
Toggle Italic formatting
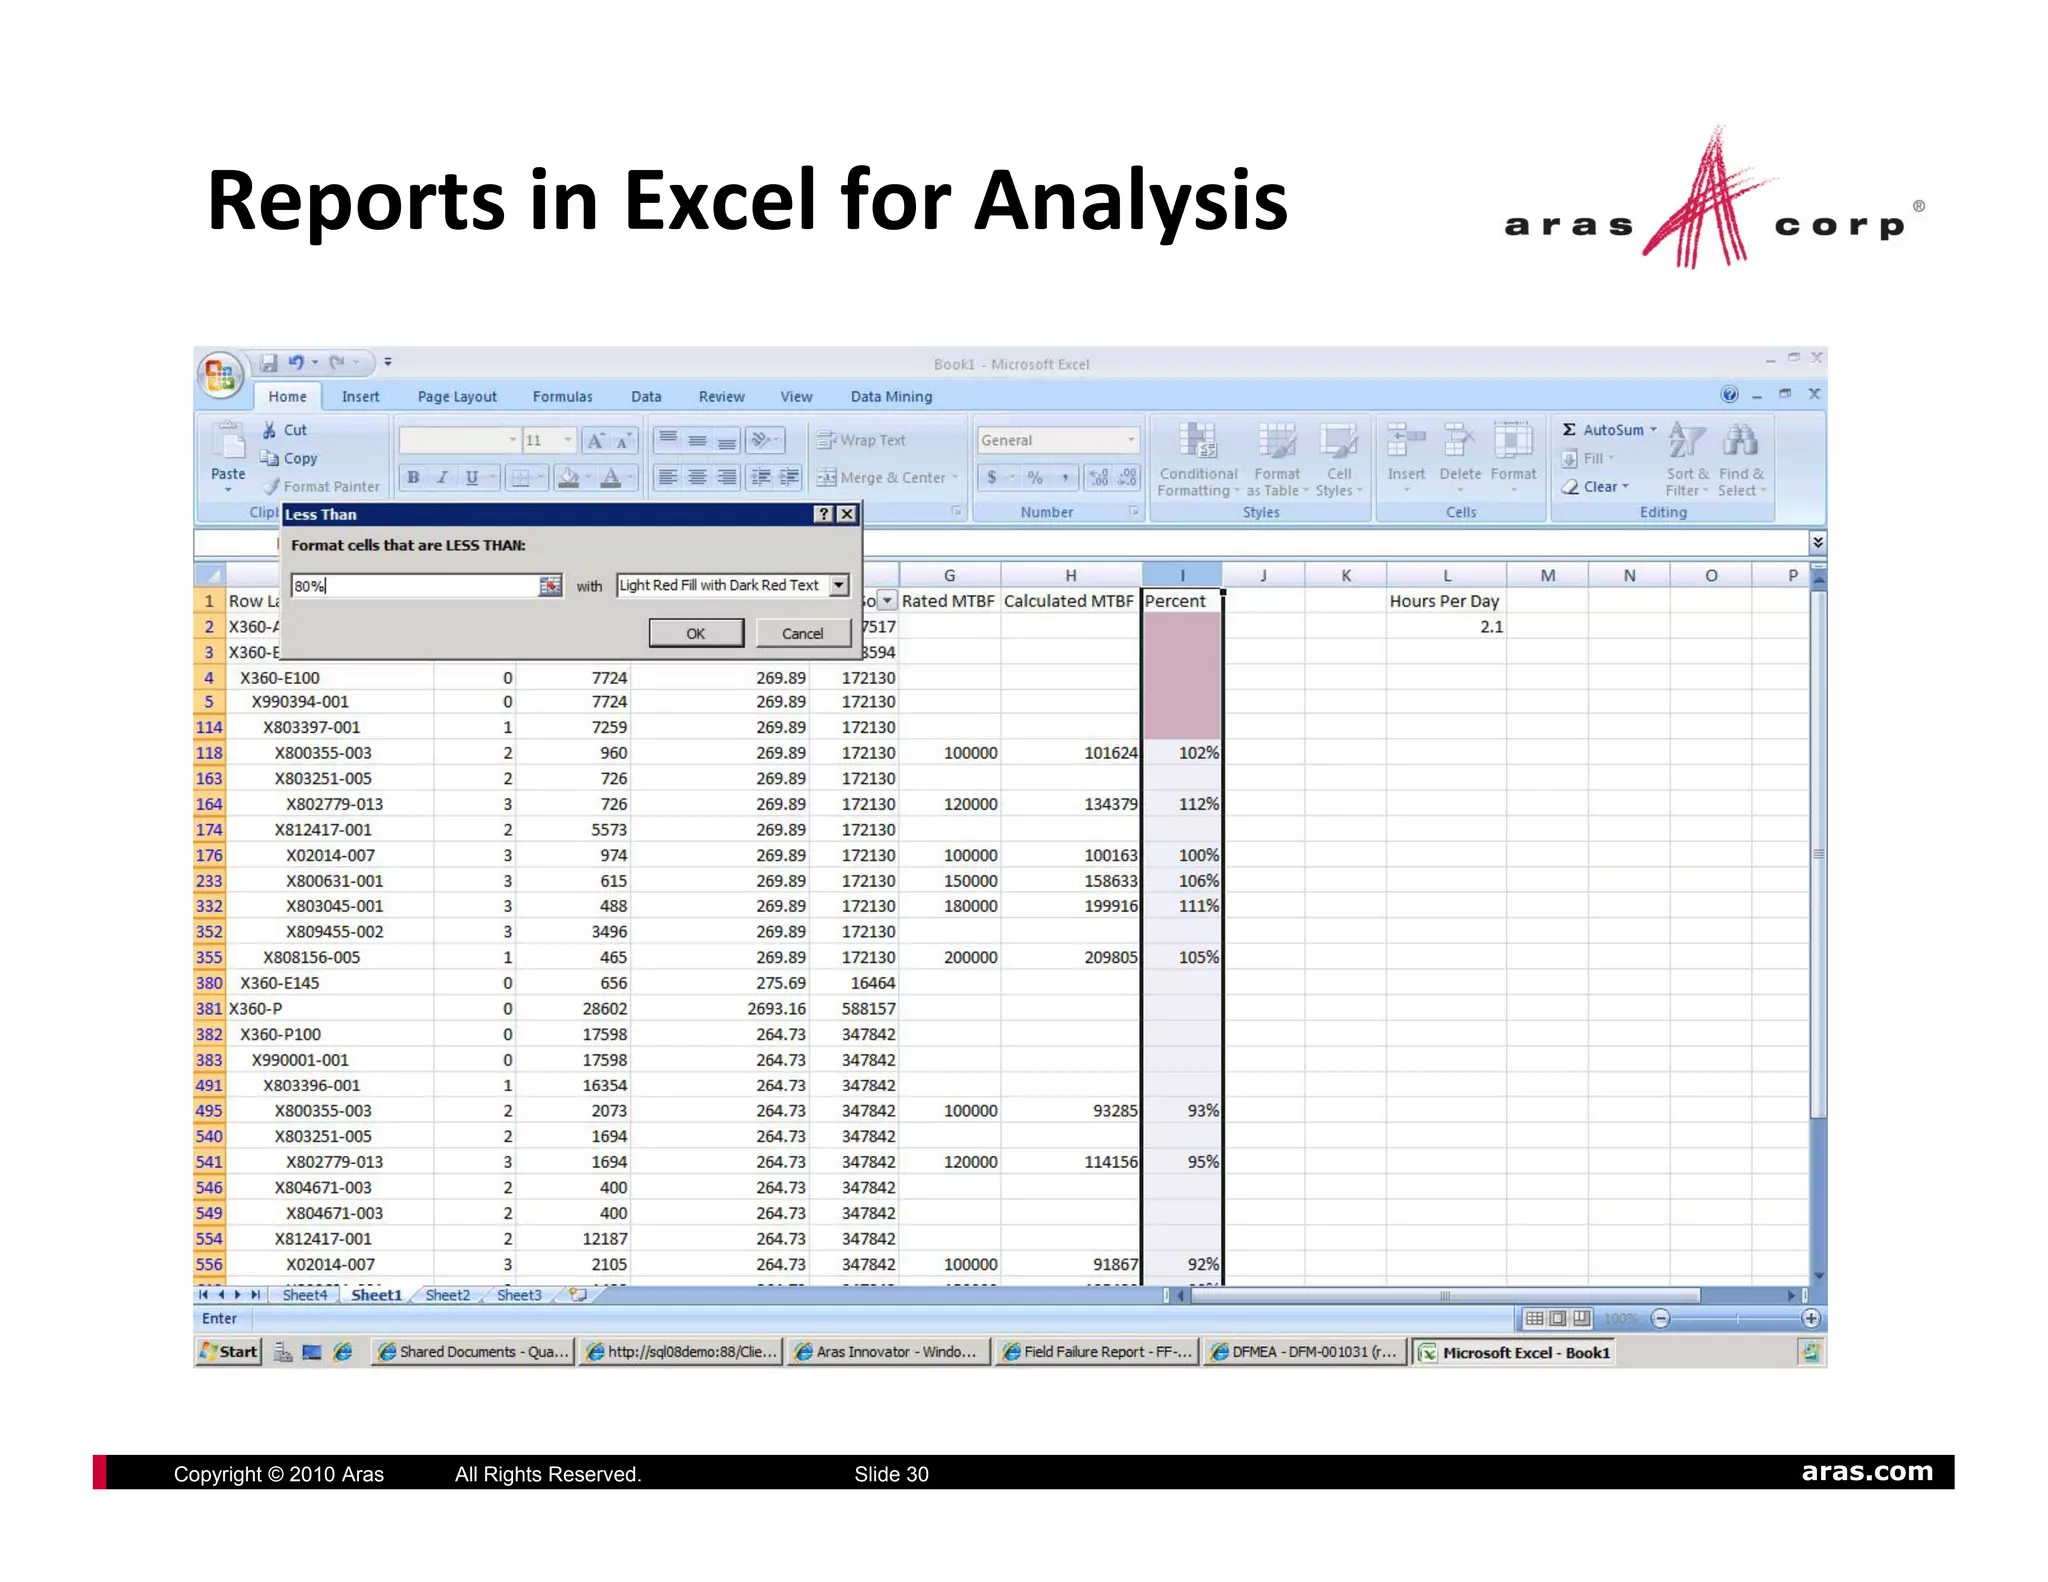[x=442, y=478]
